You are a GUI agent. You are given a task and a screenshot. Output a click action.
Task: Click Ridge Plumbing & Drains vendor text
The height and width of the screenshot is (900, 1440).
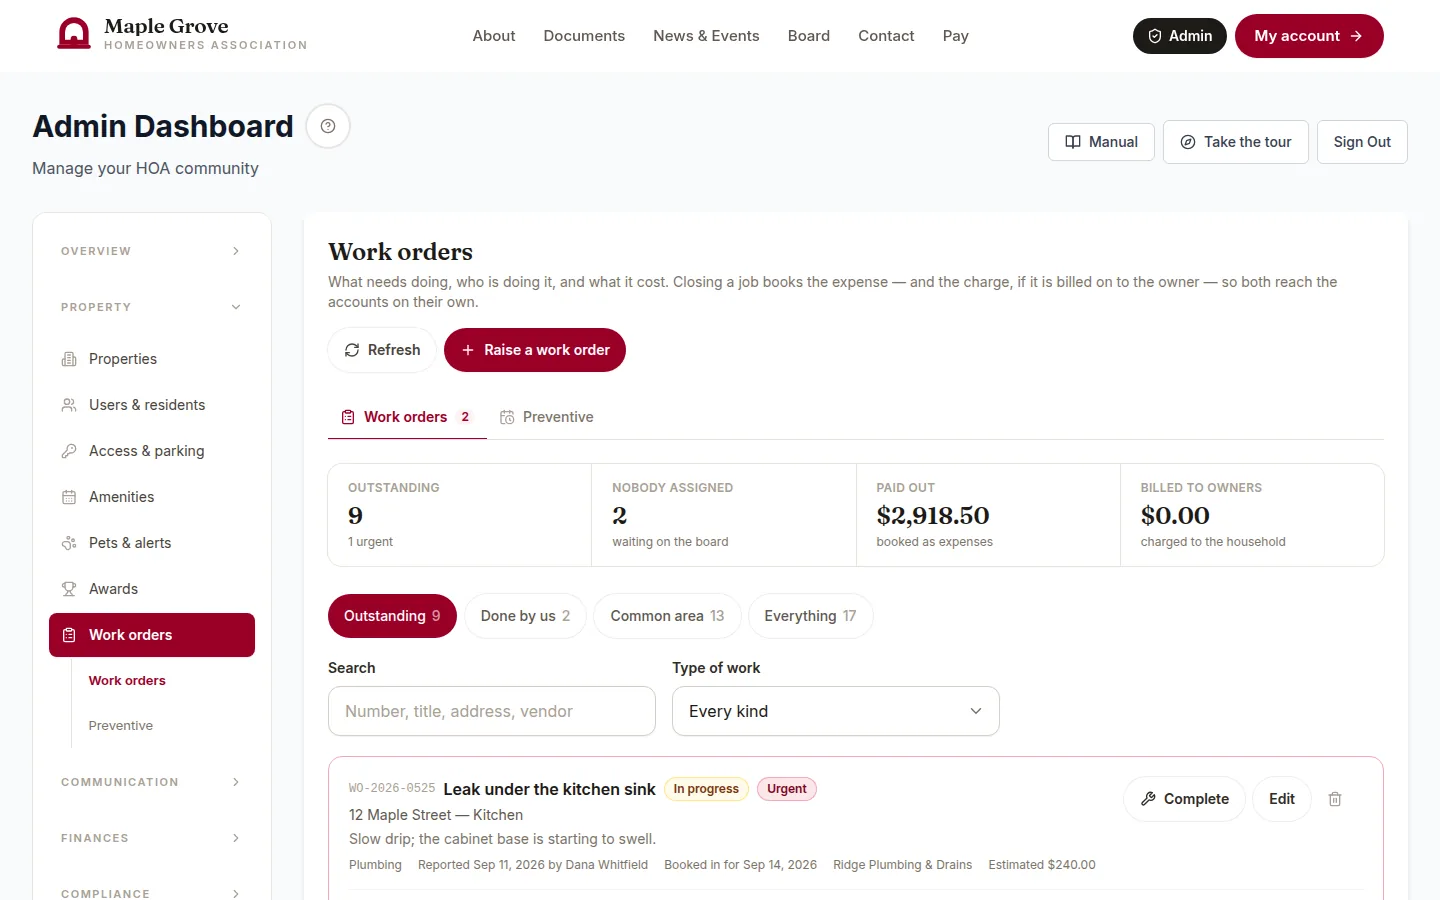pyautogui.click(x=903, y=865)
